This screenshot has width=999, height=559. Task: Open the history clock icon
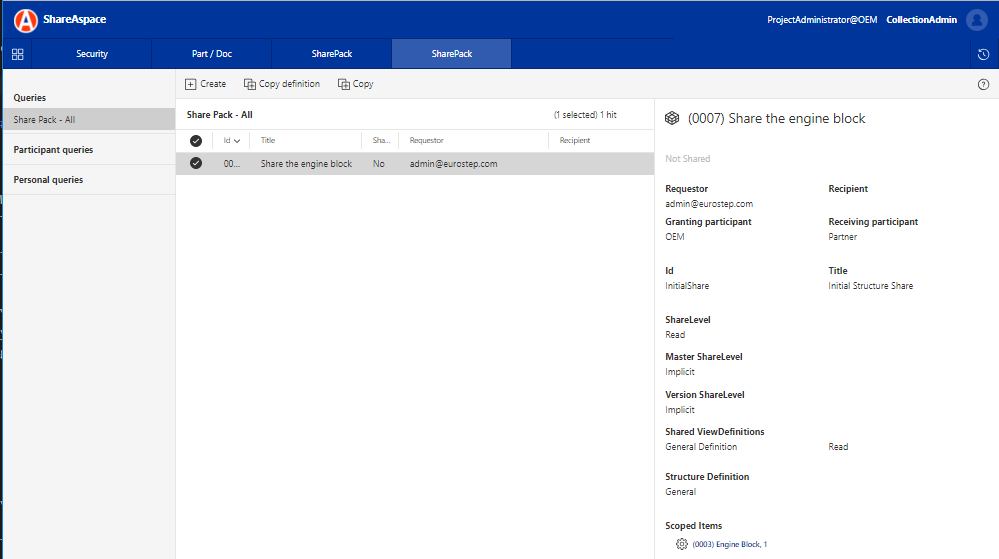(983, 54)
